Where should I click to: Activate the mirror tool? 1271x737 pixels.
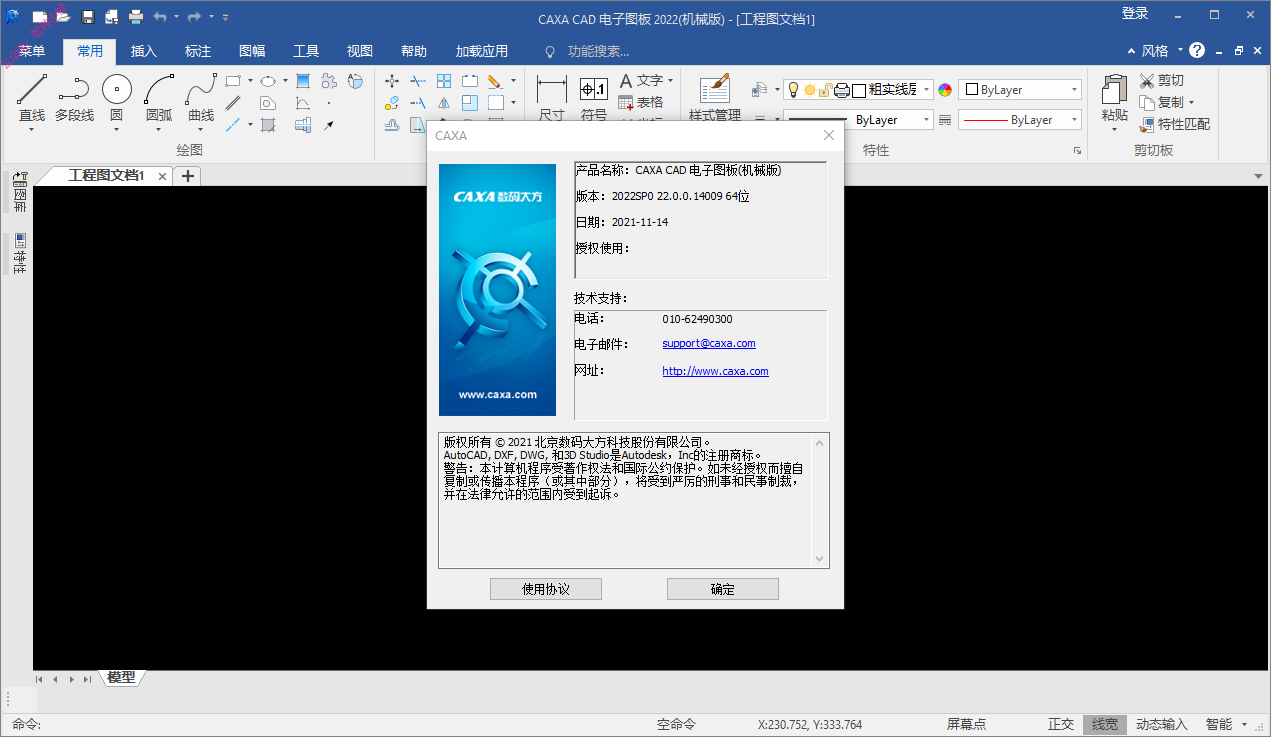tap(444, 102)
